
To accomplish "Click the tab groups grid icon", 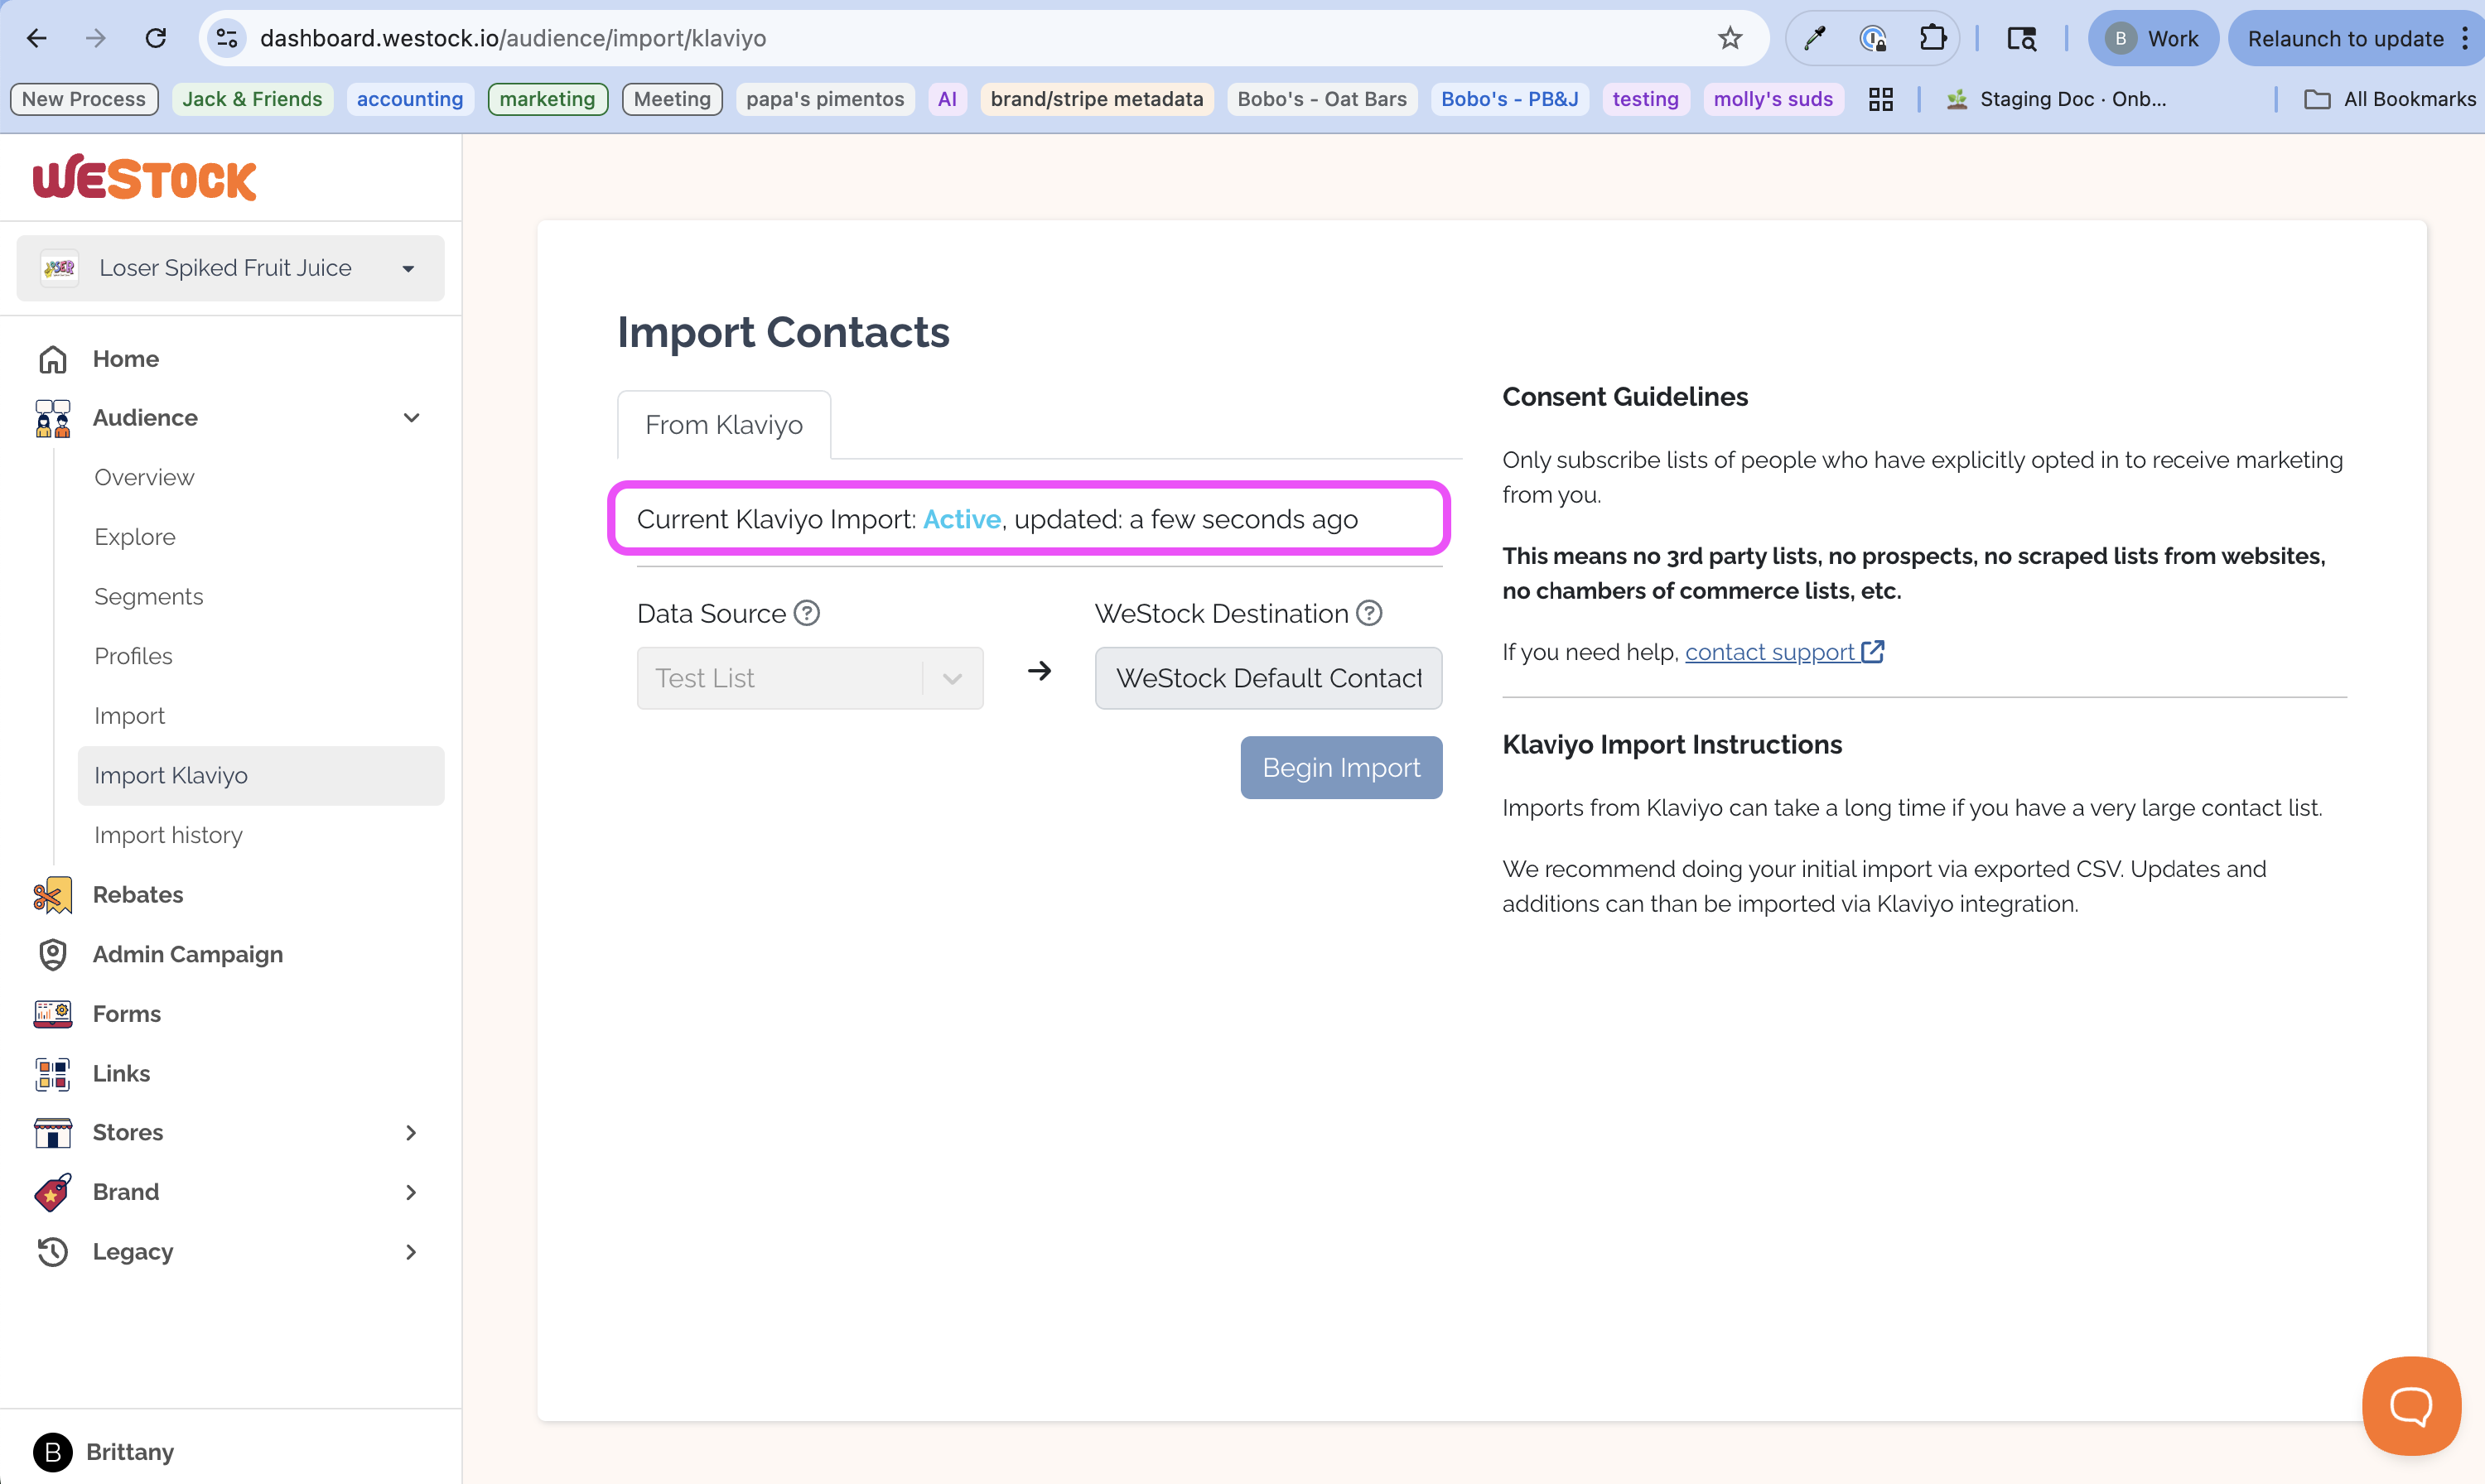I will [x=1881, y=99].
